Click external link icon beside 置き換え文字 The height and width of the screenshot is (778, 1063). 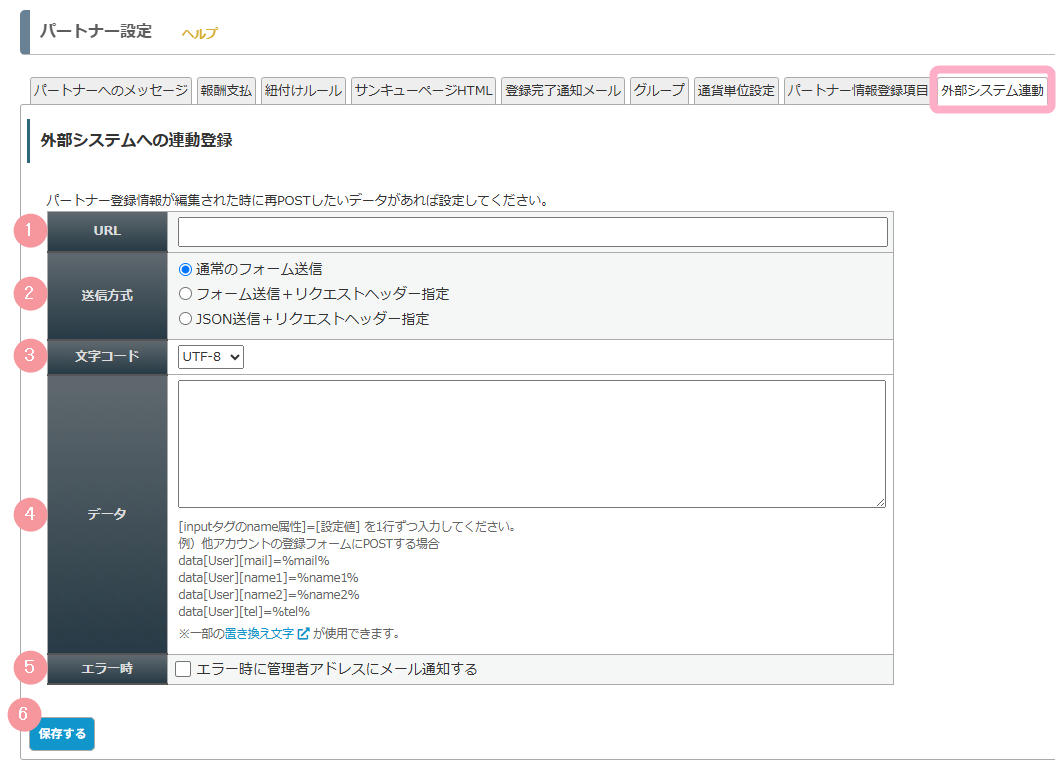[304, 634]
